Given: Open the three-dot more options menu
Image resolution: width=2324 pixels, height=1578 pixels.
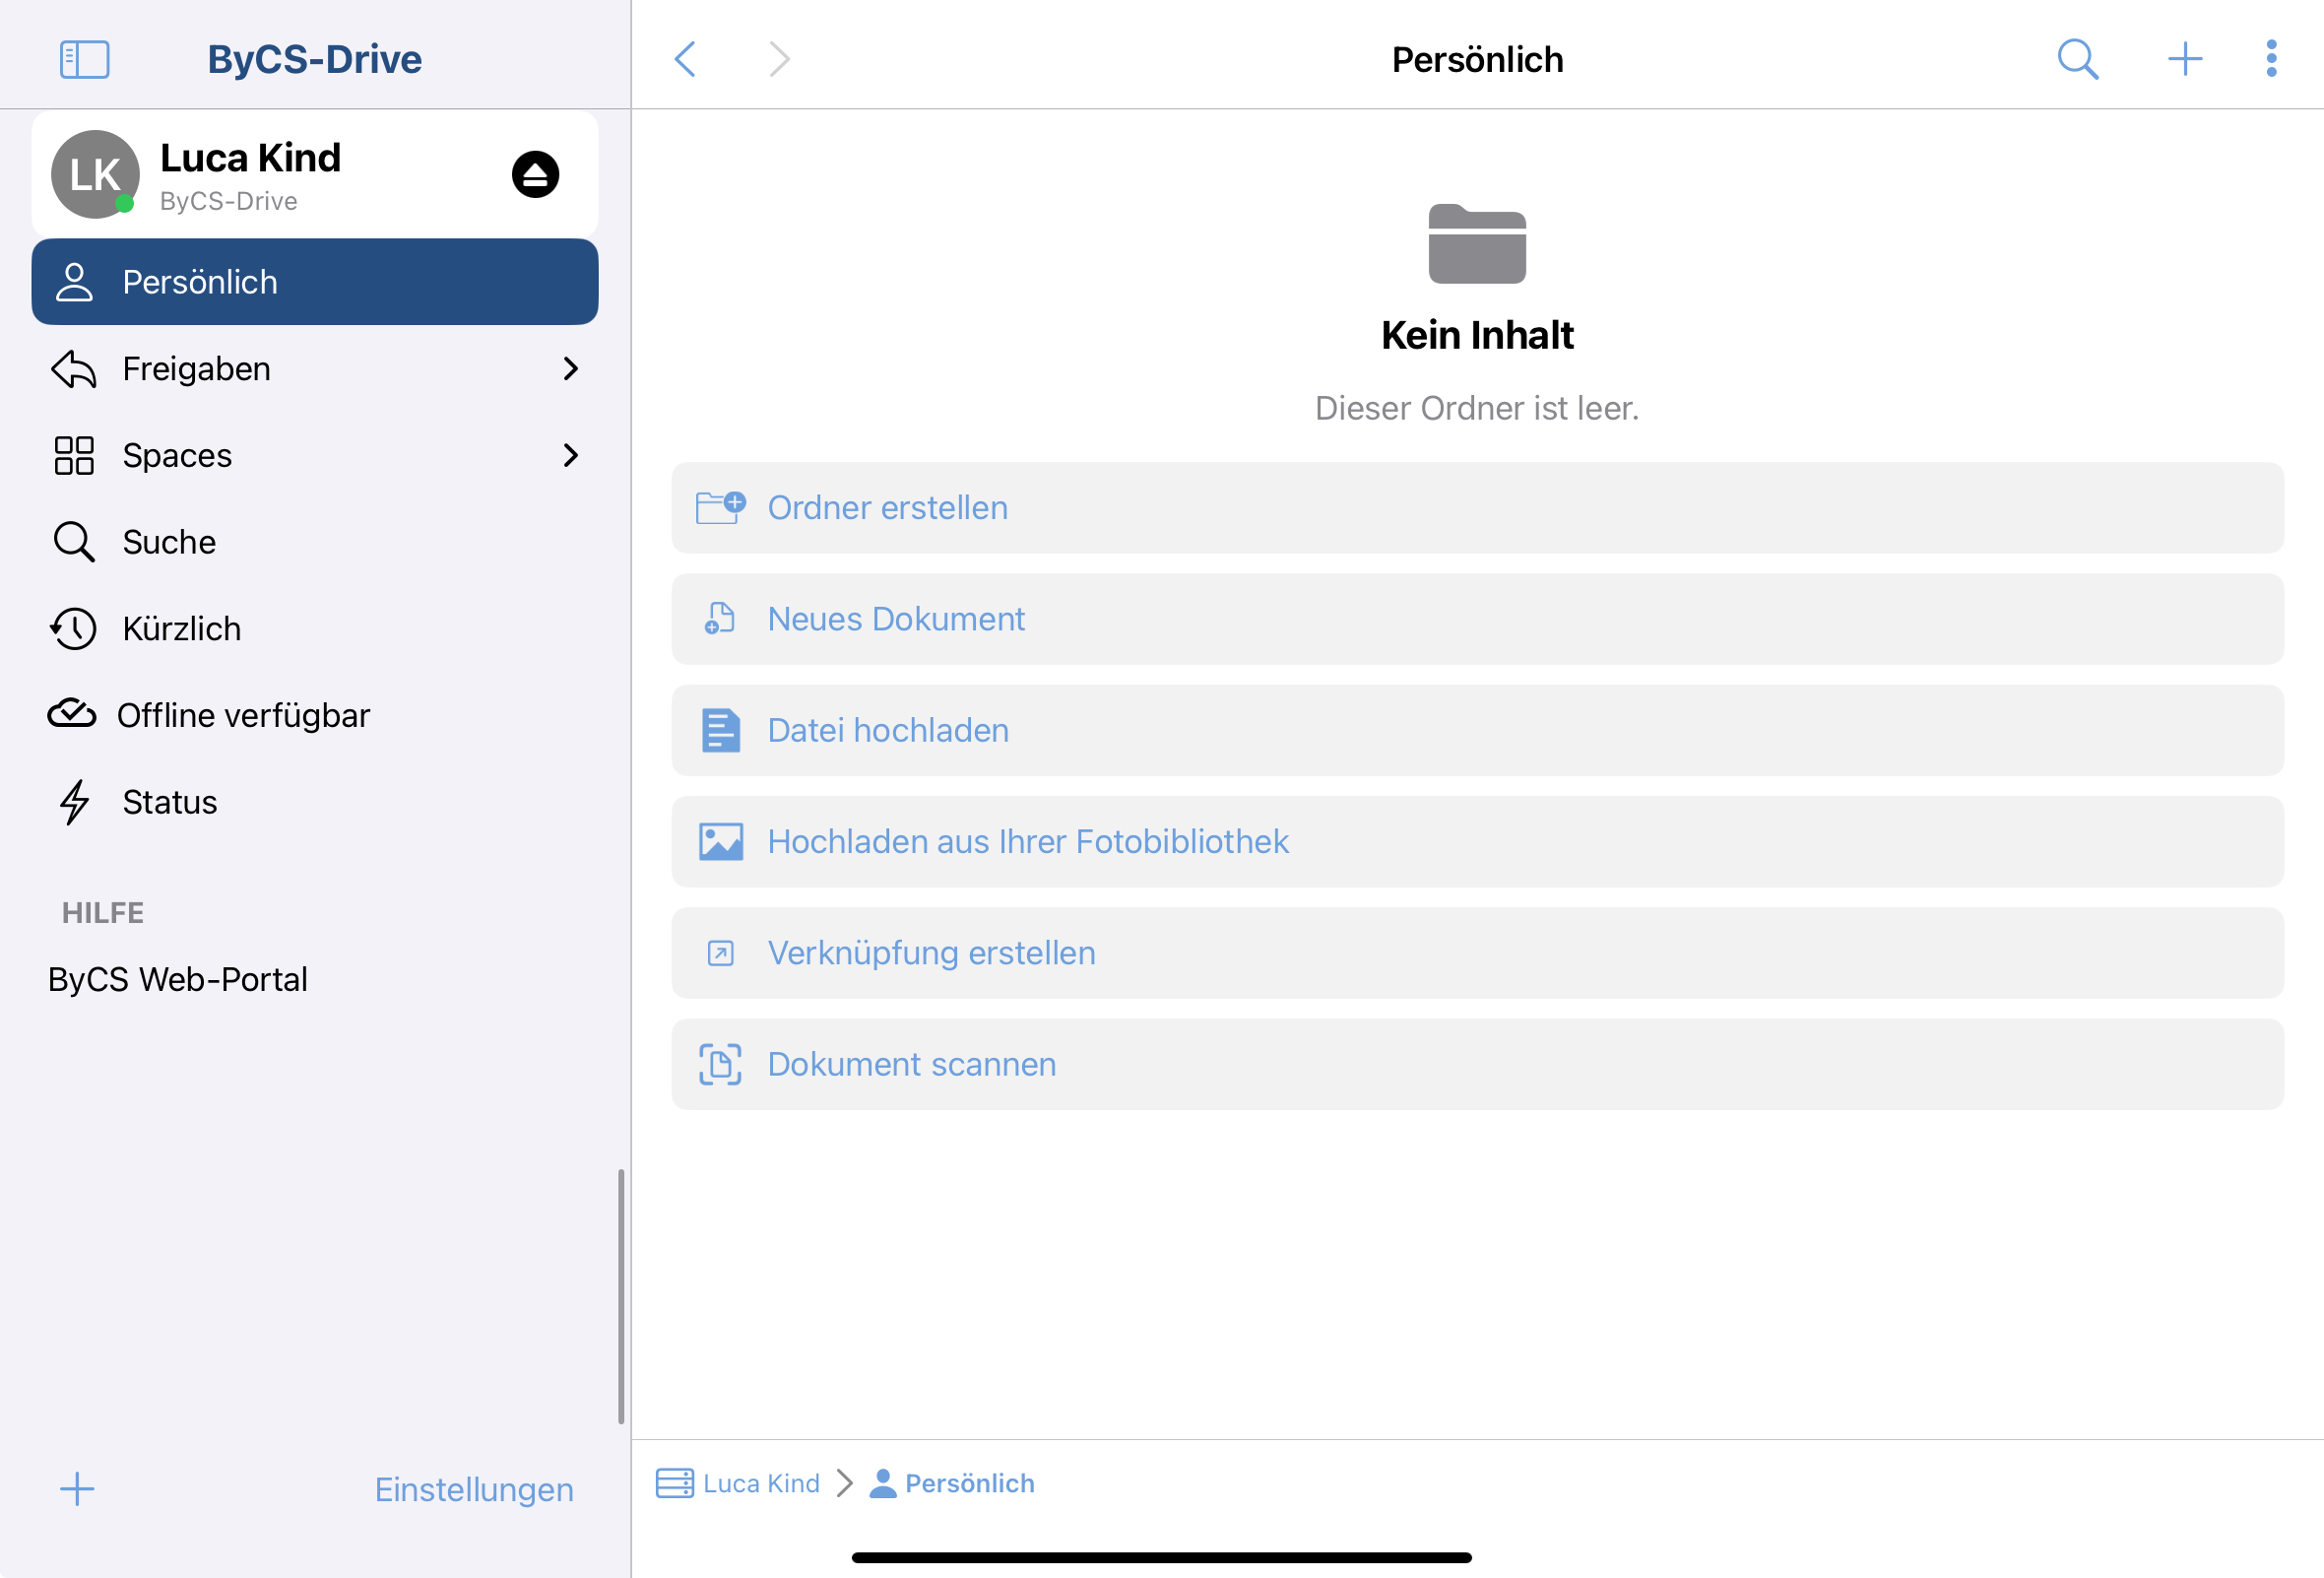Looking at the screenshot, I should [2271, 59].
